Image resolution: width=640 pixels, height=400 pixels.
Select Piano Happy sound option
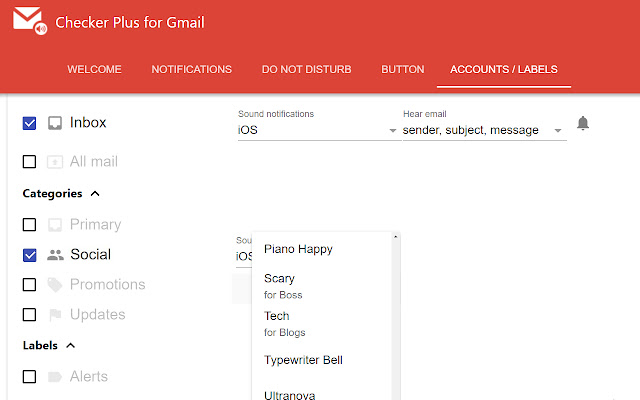click(298, 249)
